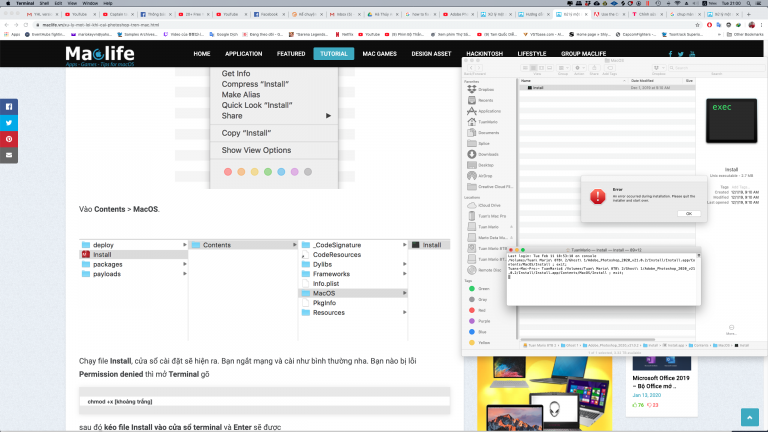Open MAC GAMES nav item

380,54
